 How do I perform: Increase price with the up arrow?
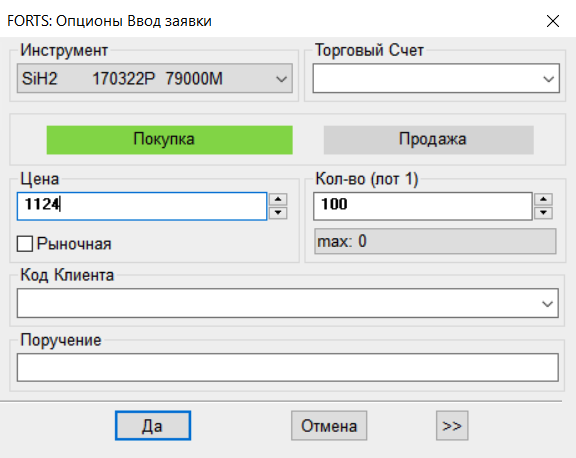(x=278, y=199)
